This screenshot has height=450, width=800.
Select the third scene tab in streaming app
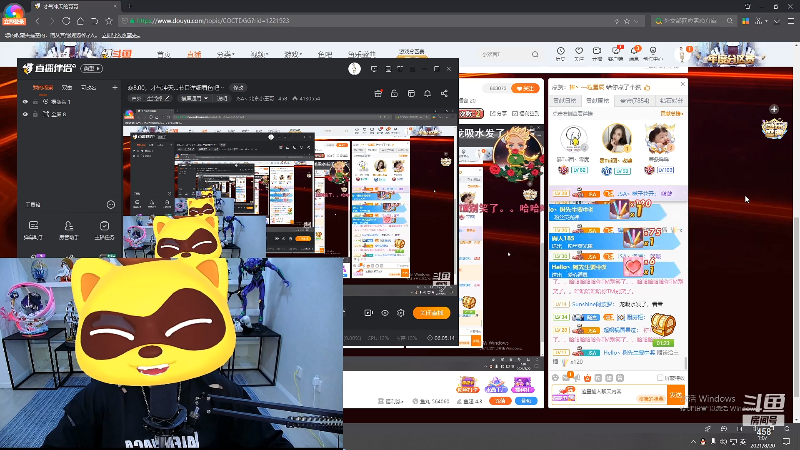tap(88, 88)
